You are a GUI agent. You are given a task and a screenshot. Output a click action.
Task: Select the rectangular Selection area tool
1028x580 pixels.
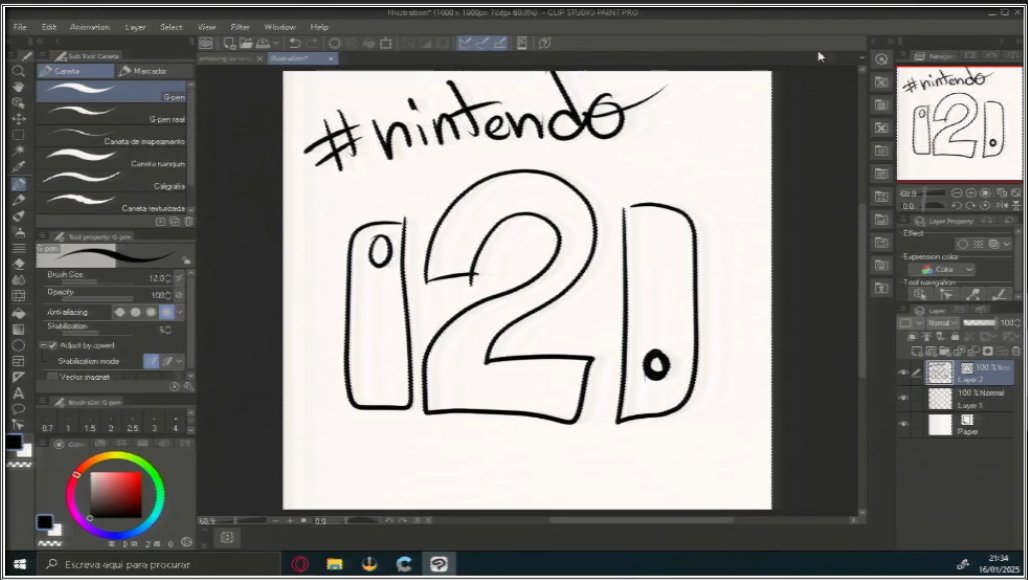coord(18,135)
